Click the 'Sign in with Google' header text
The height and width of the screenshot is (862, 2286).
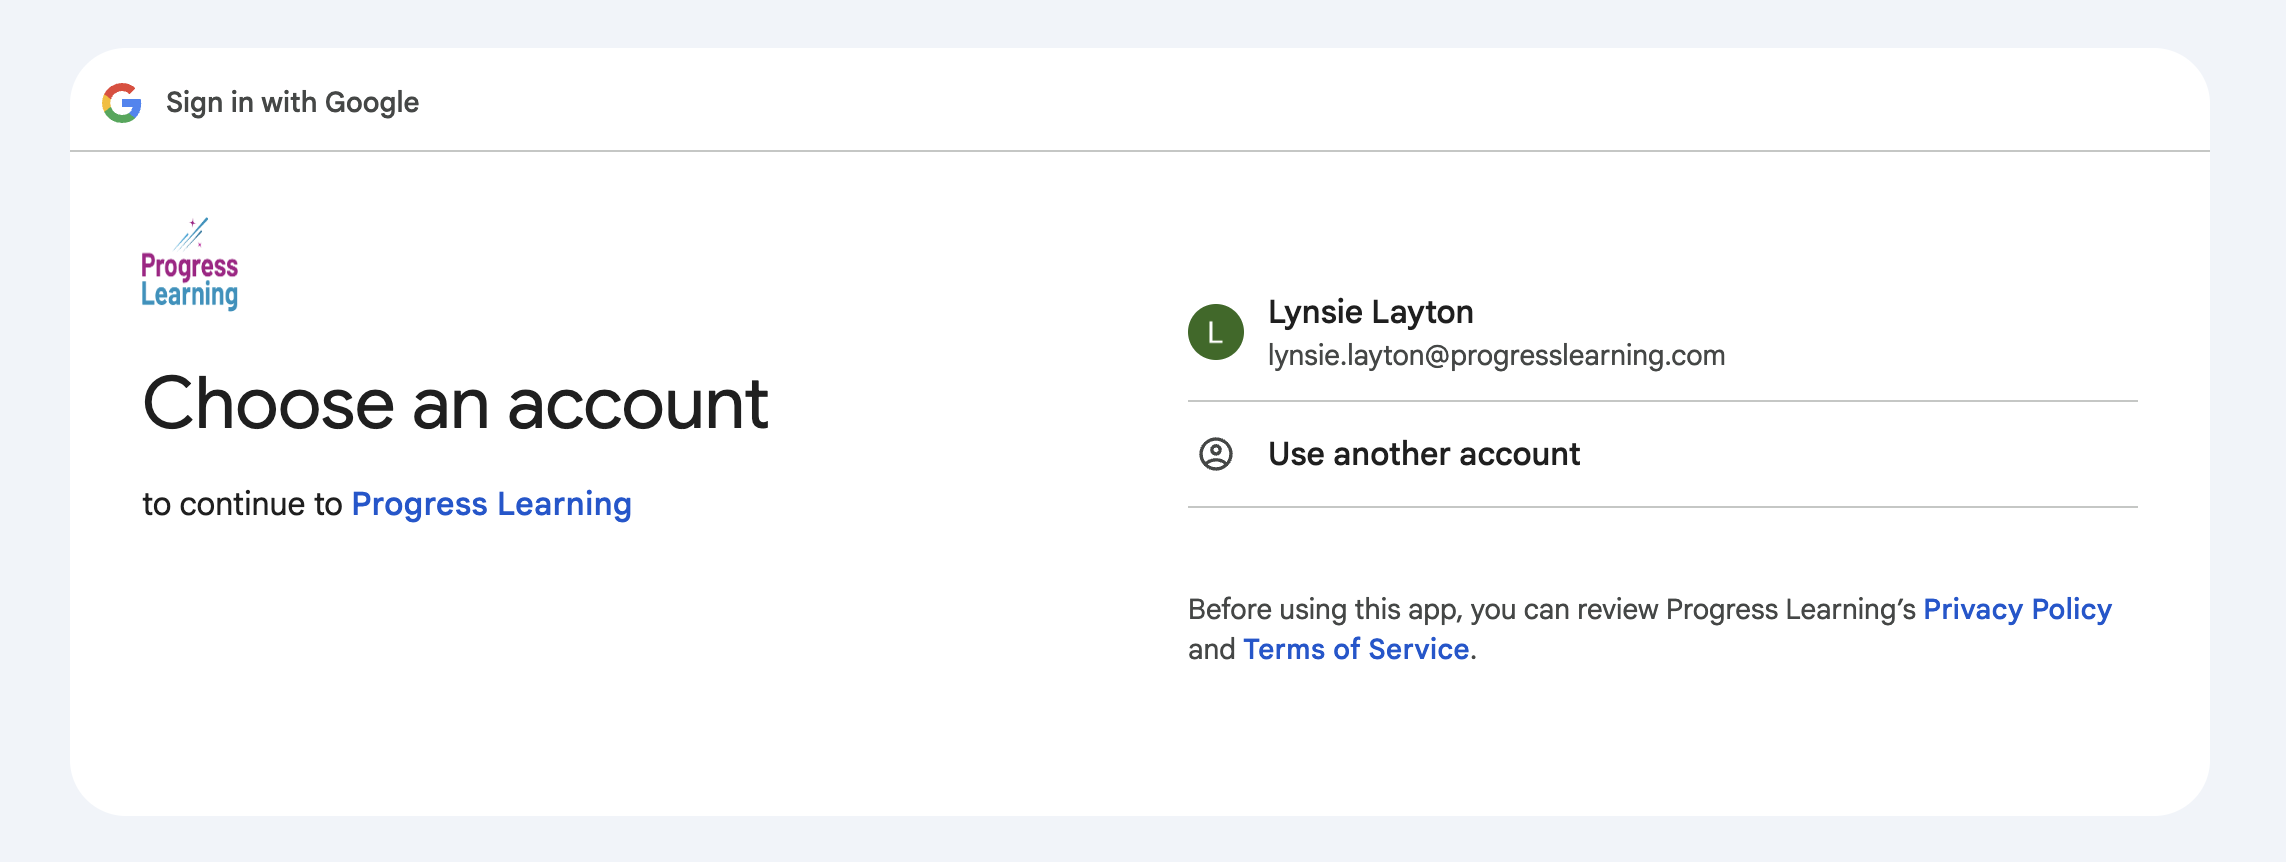pyautogui.click(x=292, y=102)
